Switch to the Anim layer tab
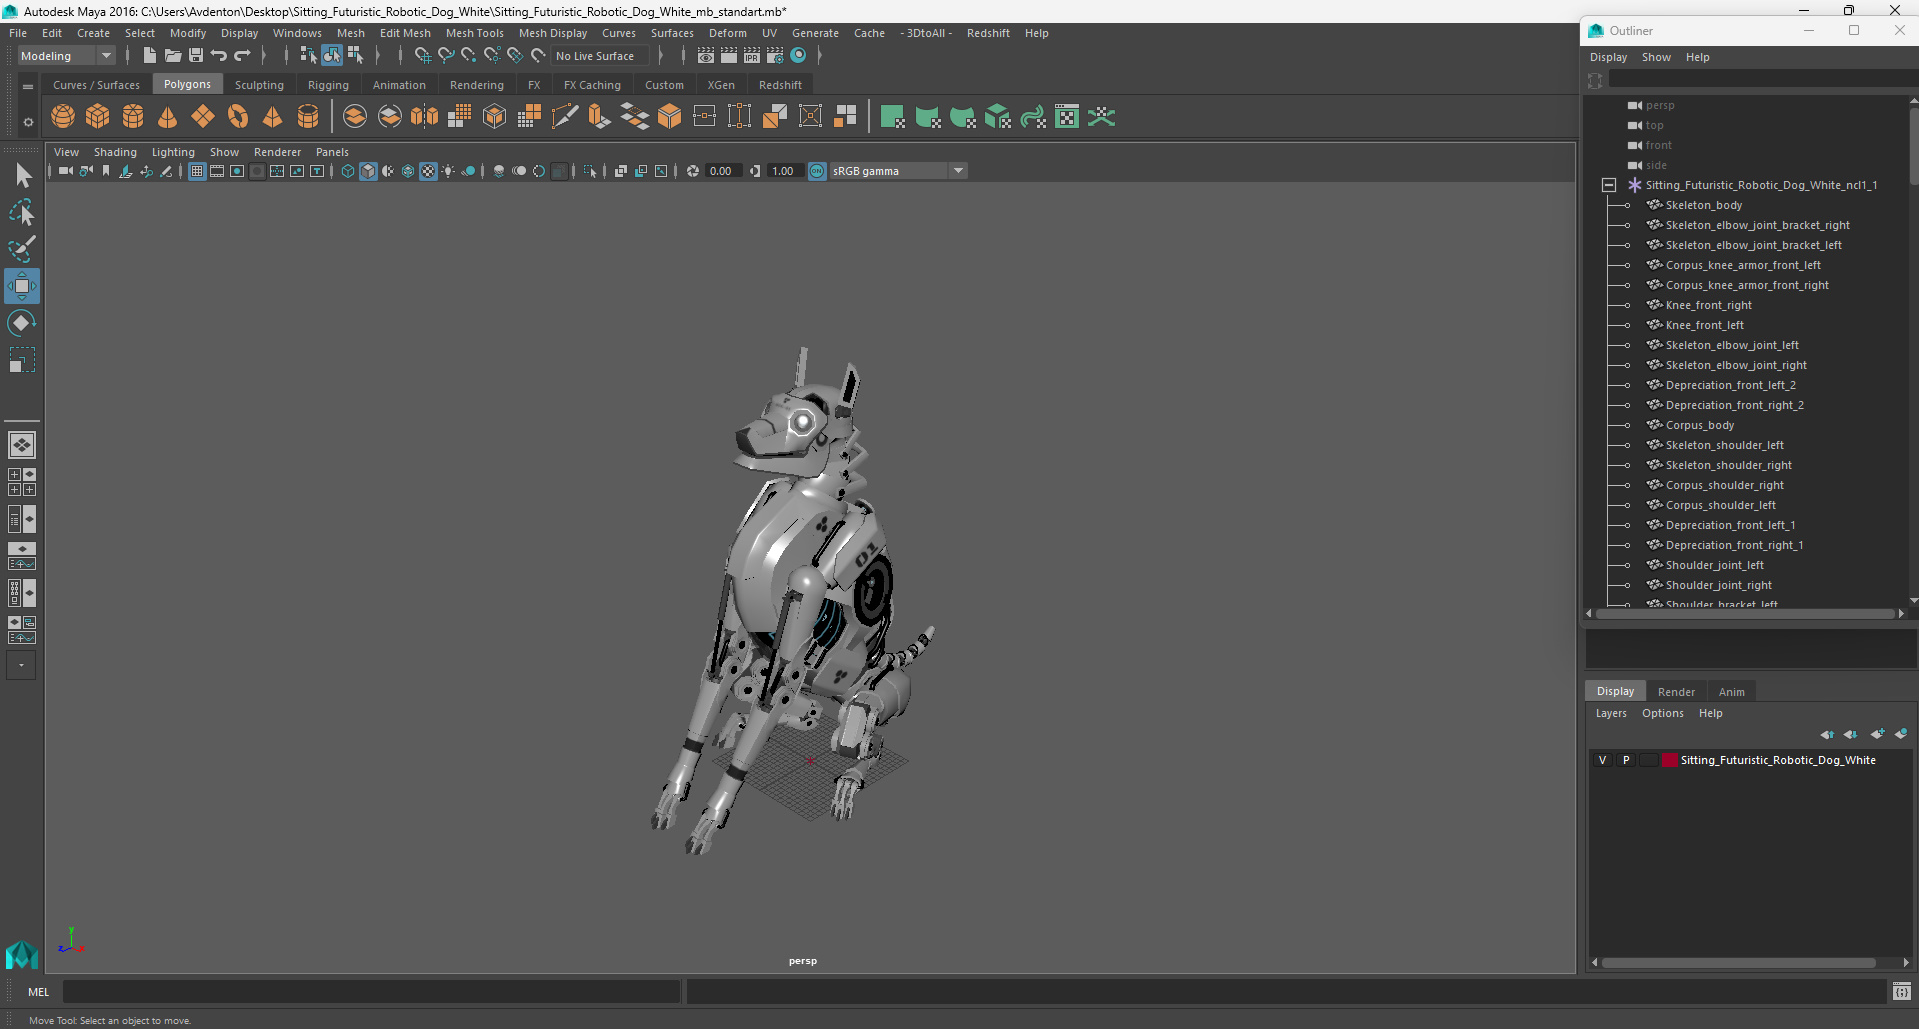Viewport: 1919px width, 1029px height. (x=1731, y=692)
